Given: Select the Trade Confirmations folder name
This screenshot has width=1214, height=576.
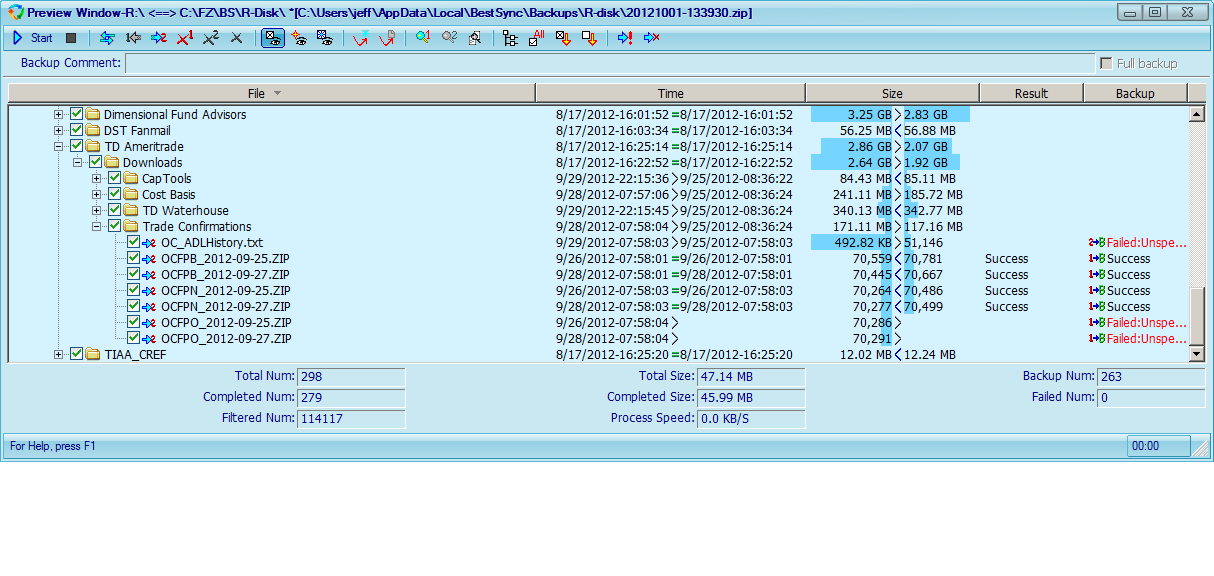Looking at the screenshot, I should 197,227.
